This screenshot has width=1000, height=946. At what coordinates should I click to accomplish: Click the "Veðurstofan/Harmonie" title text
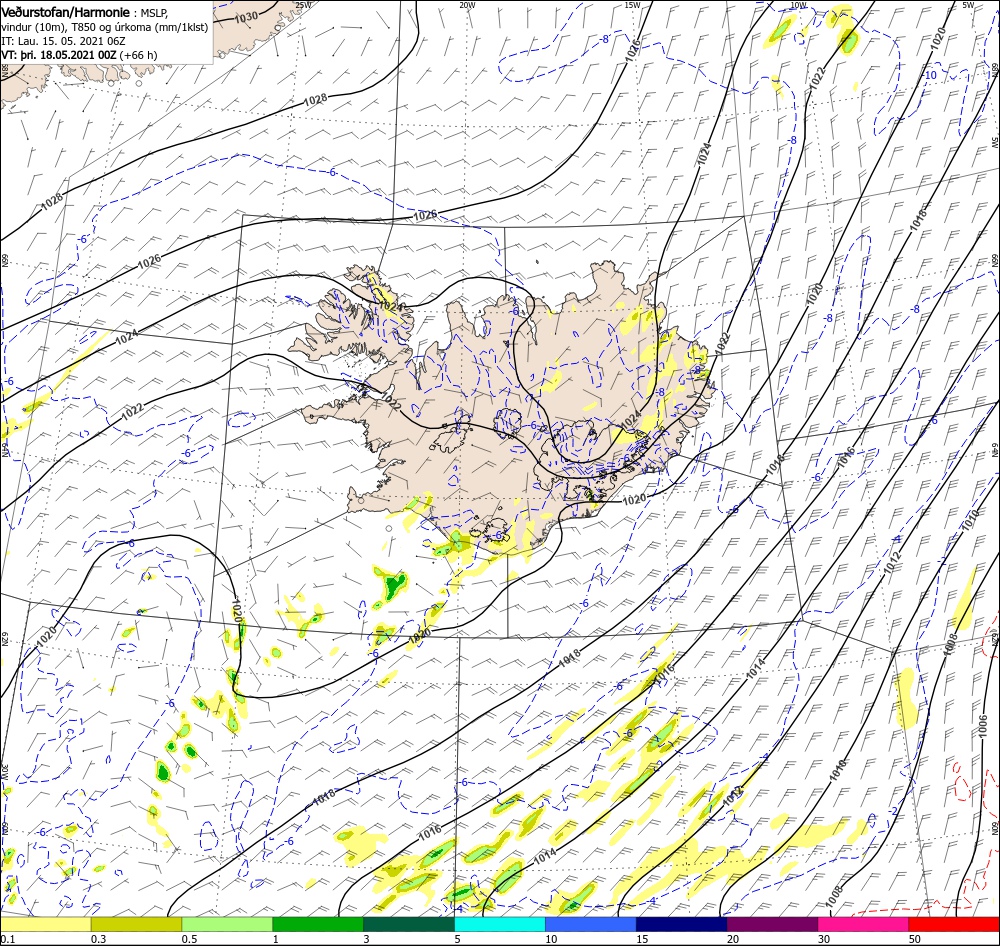[66, 13]
